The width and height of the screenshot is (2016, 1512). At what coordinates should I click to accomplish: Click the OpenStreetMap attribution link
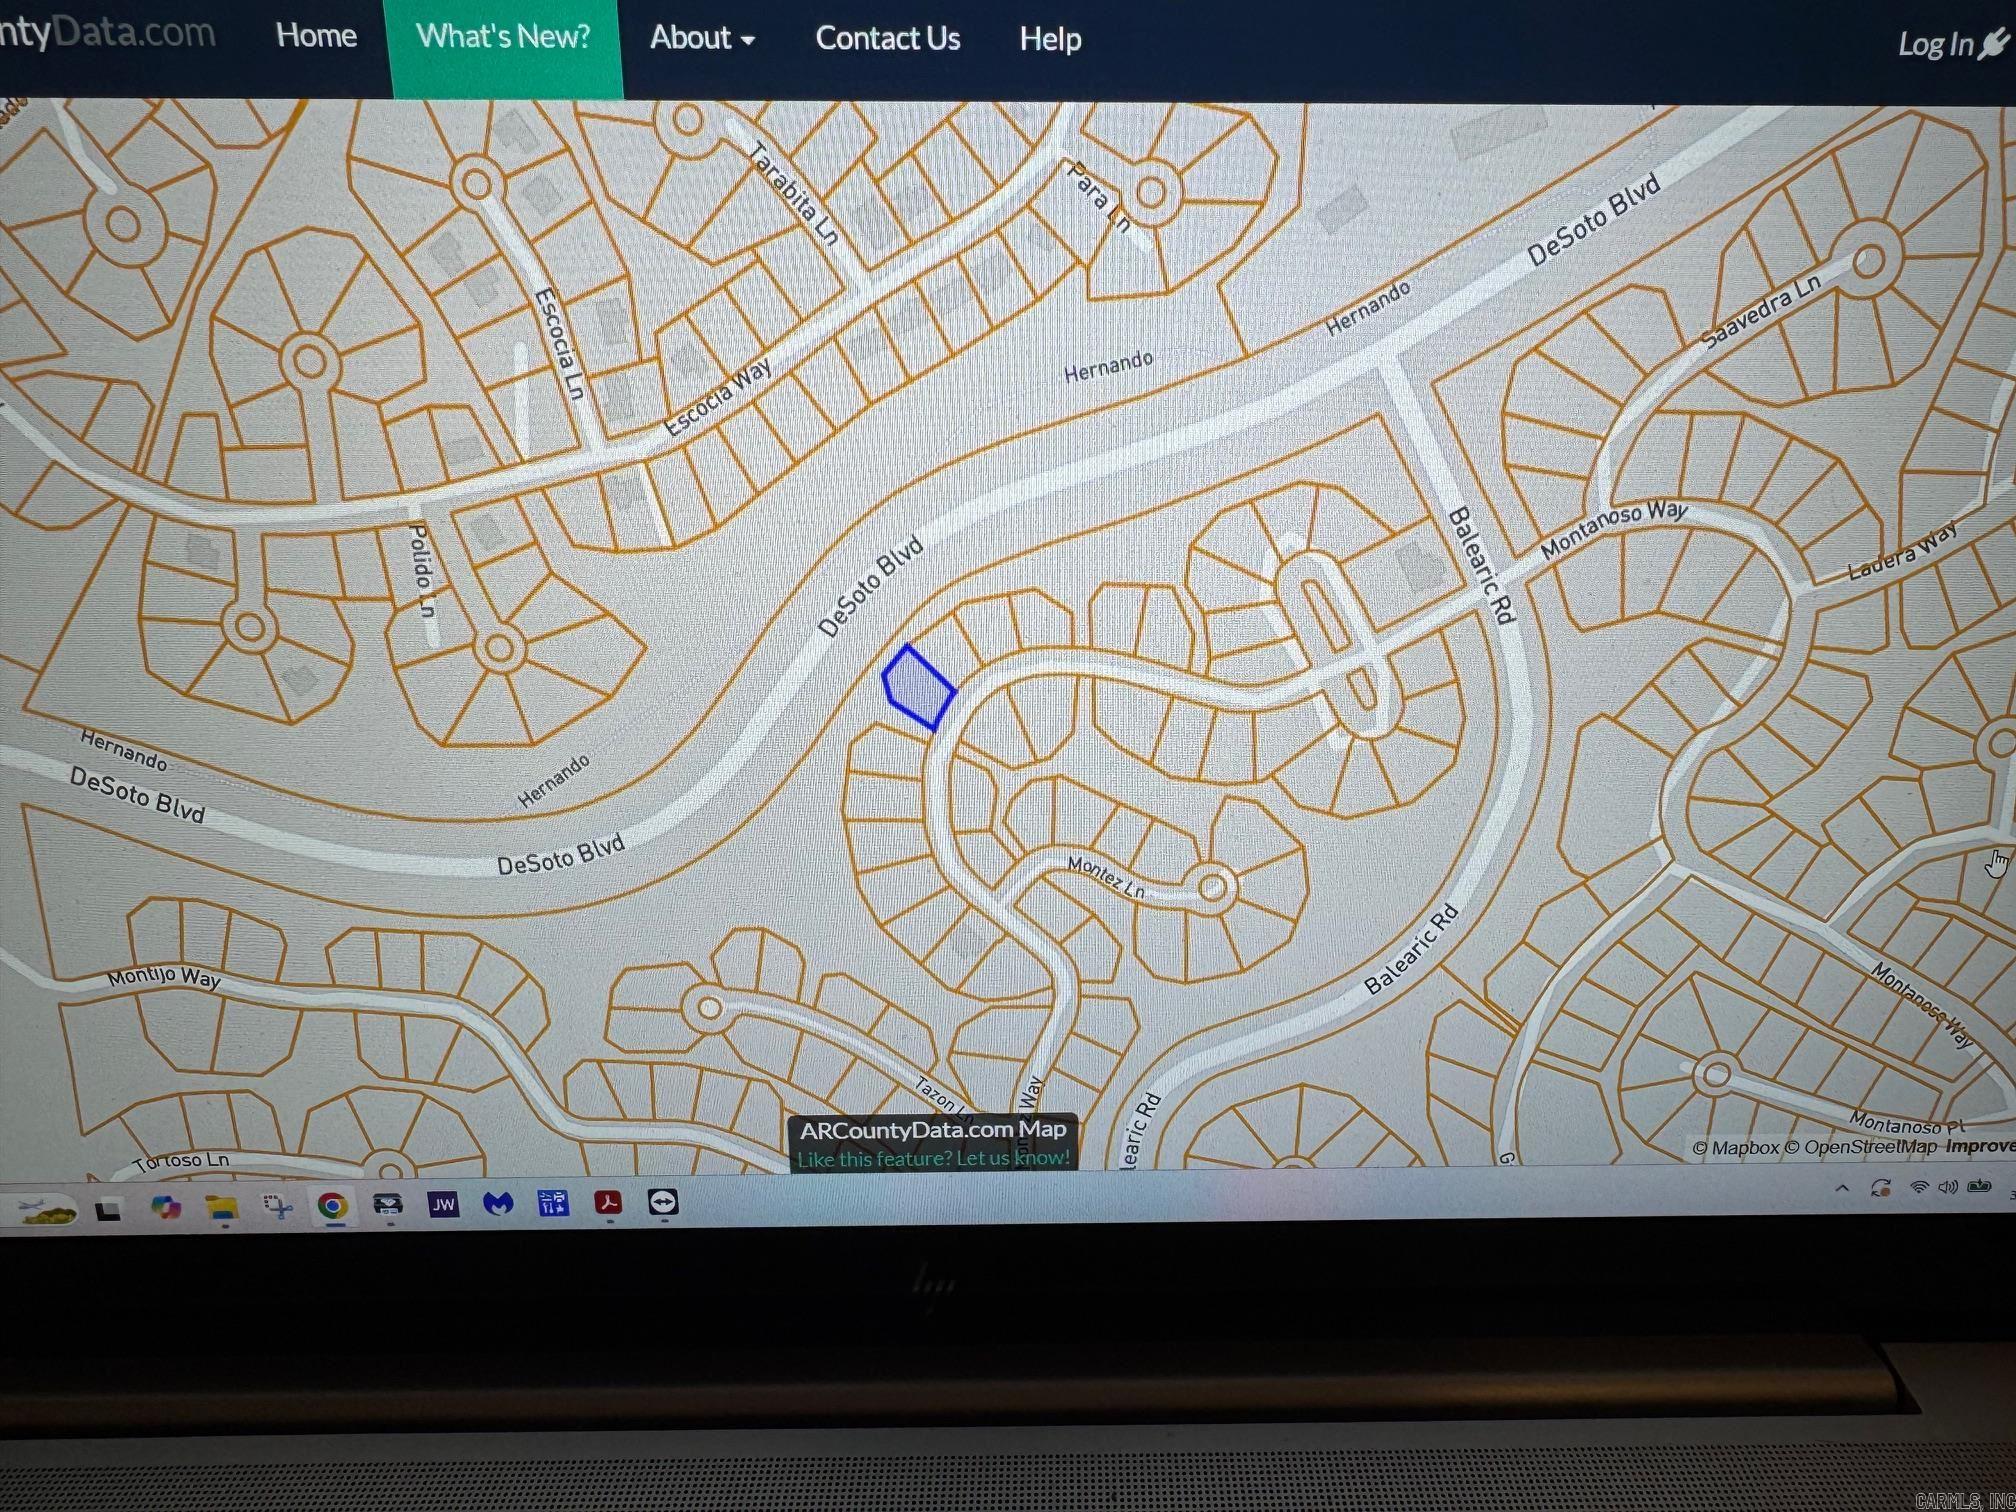[x=1868, y=1147]
